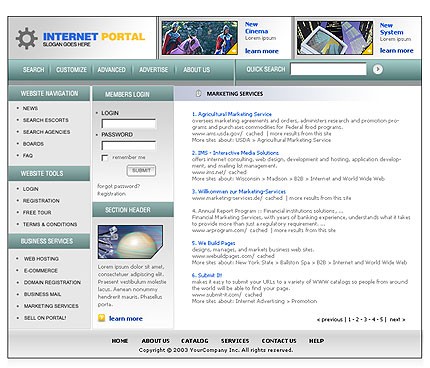Open Domain Registration link
Viewport: 430px width, 368px height.
[52, 282]
